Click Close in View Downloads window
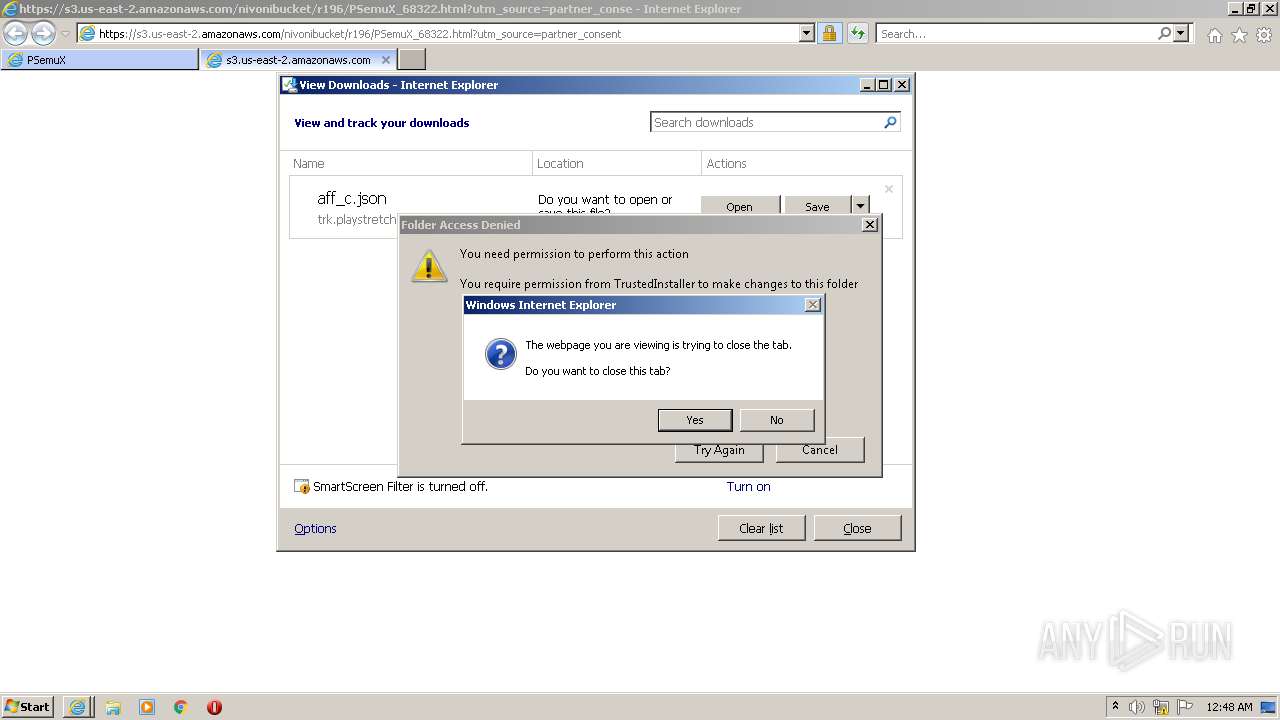Image resolution: width=1280 pixels, height=720 pixels. [857, 528]
